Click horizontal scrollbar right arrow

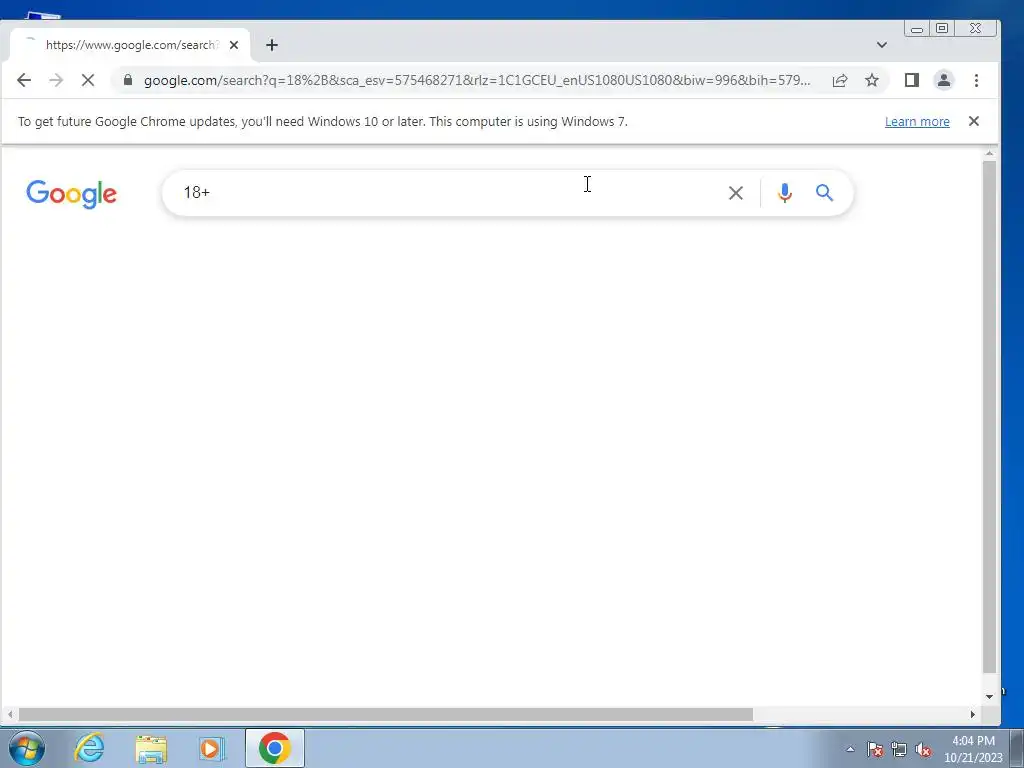tap(972, 714)
